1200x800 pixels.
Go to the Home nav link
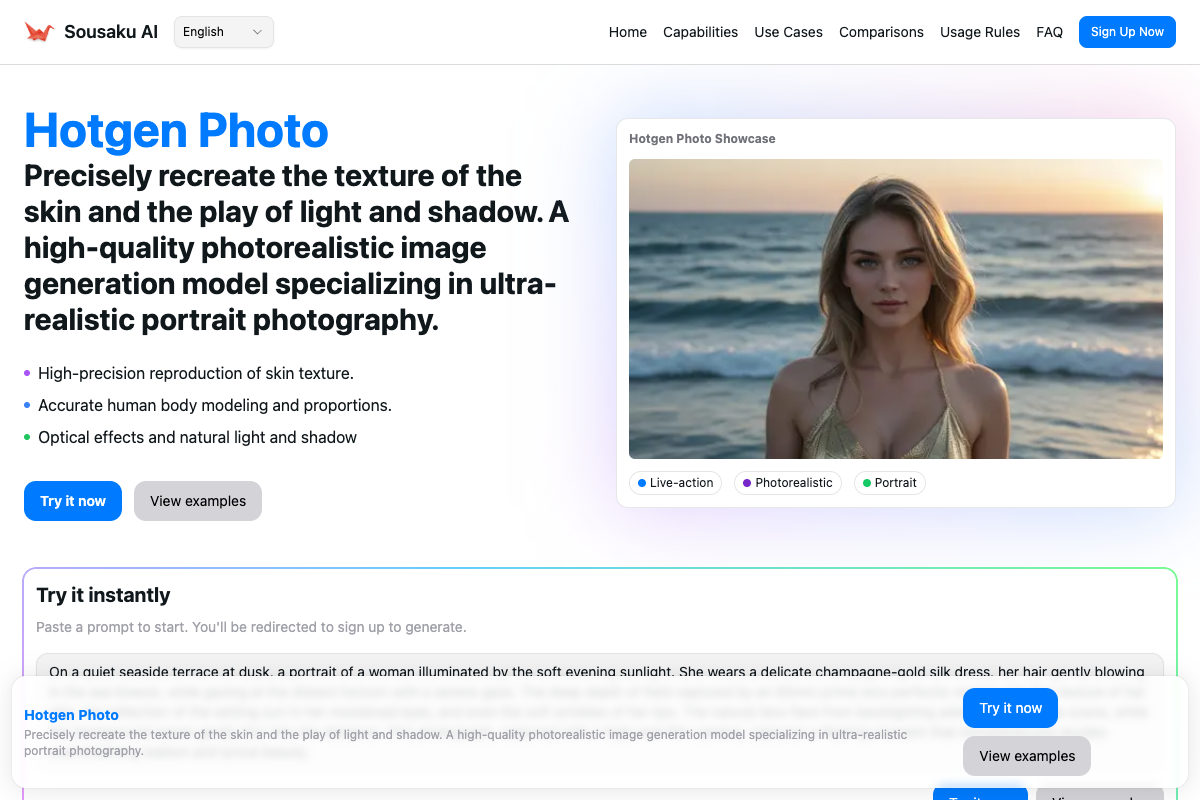tap(627, 32)
